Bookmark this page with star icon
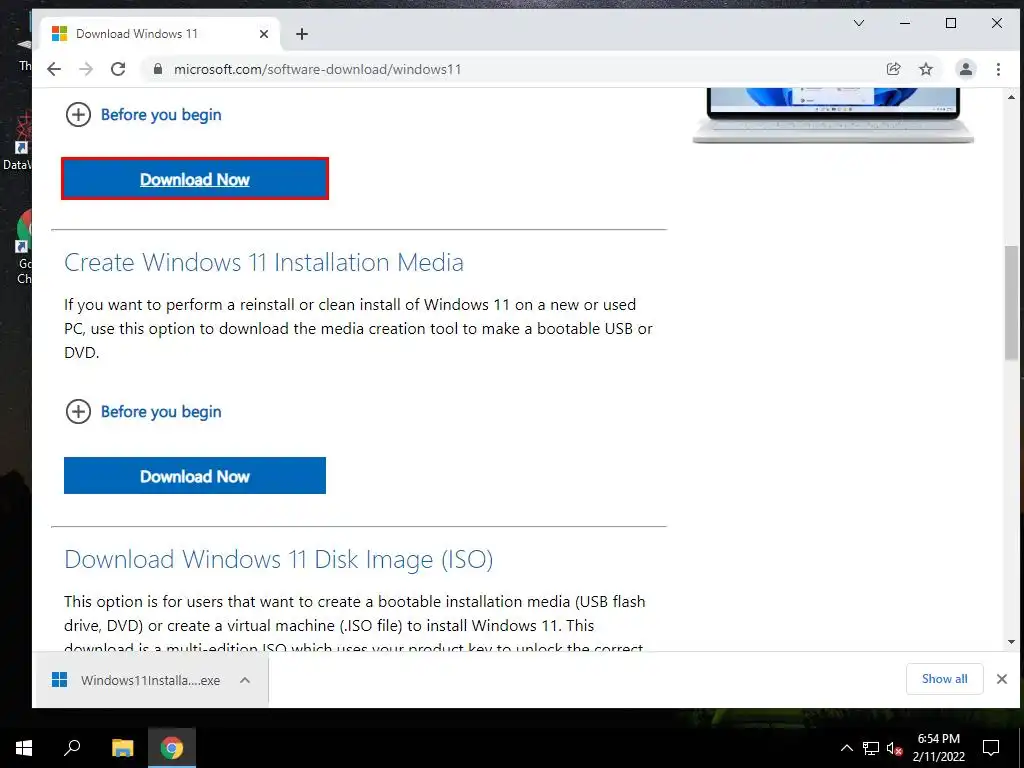The width and height of the screenshot is (1024, 768). tap(926, 69)
